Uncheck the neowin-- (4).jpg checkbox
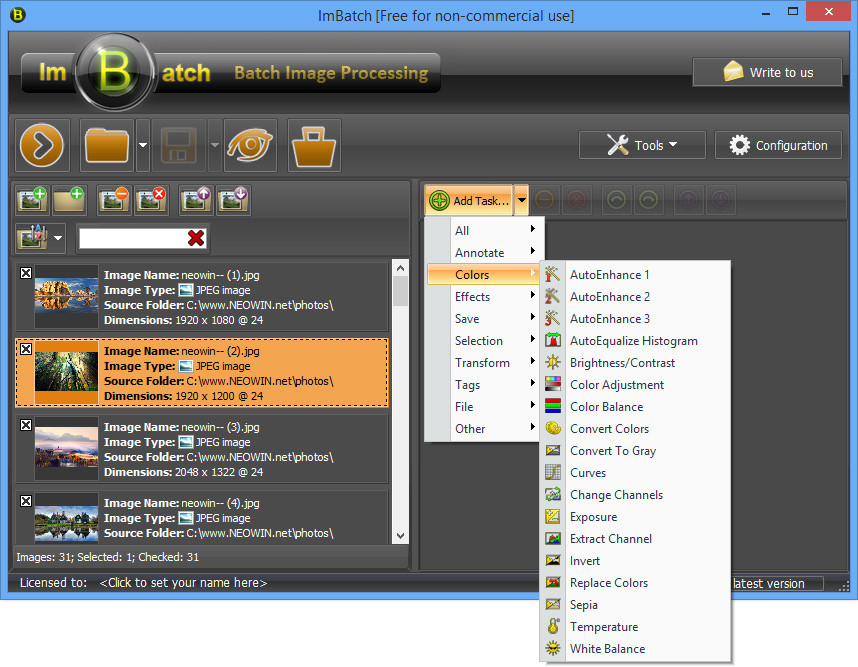 (26, 501)
